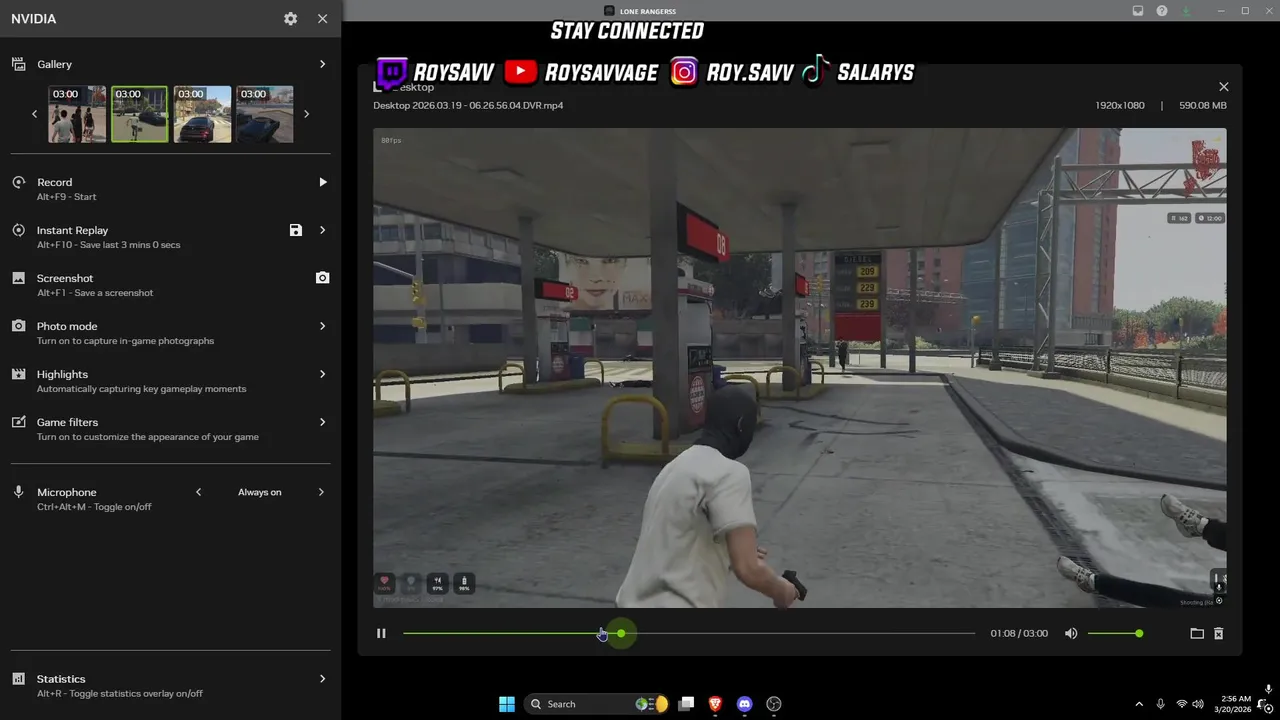Click the Highlights row icon
The height and width of the screenshot is (720, 1280).
tap(18, 374)
